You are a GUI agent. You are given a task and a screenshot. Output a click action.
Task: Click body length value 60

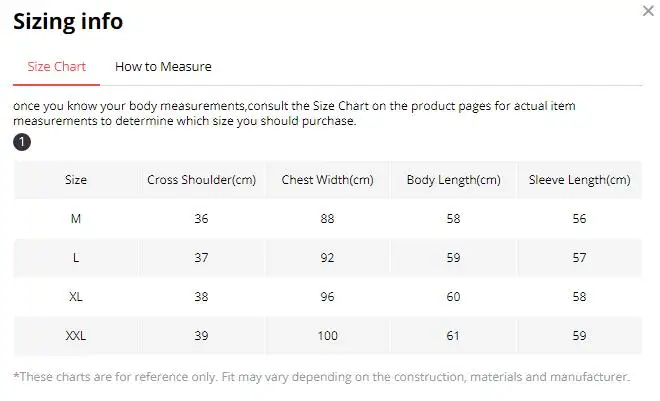click(453, 297)
